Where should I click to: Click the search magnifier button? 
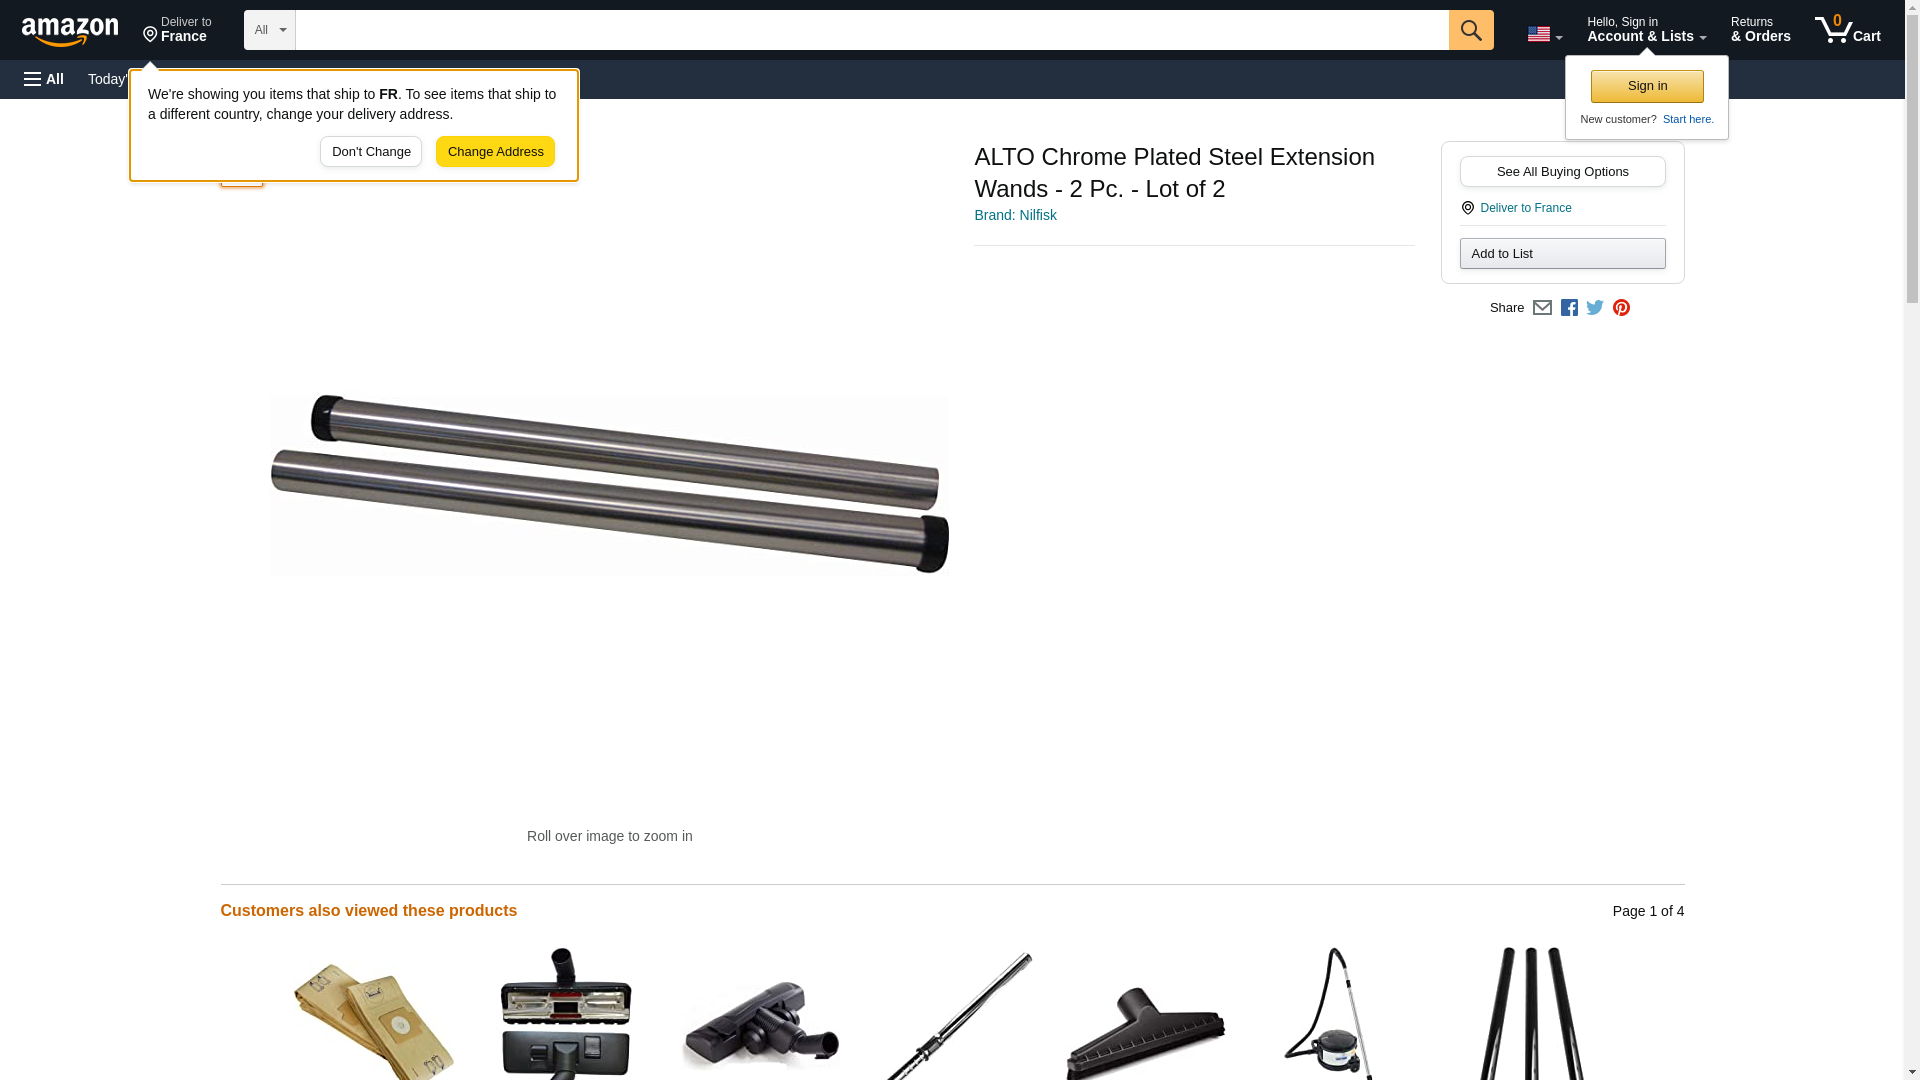[1470, 30]
